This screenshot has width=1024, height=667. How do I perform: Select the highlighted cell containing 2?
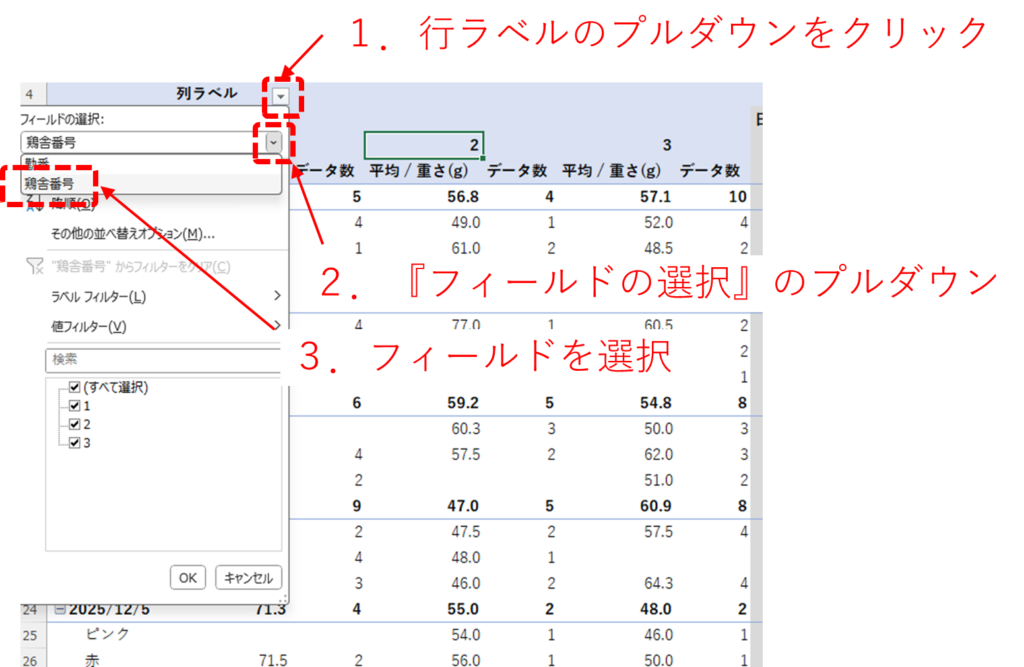point(424,145)
